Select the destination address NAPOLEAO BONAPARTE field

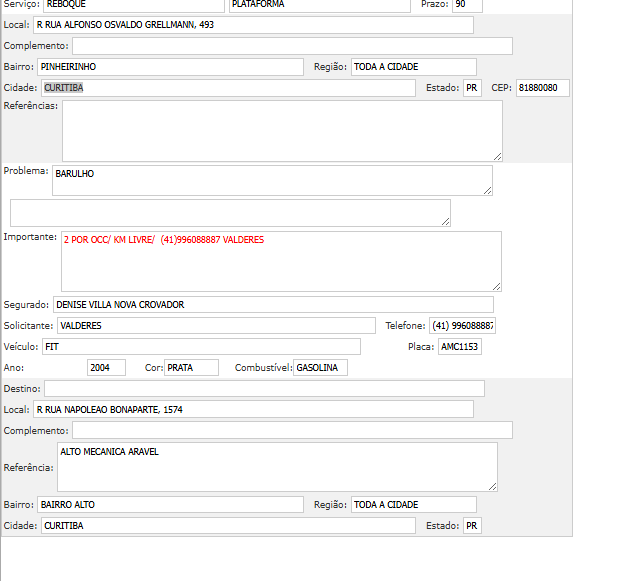point(252,409)
